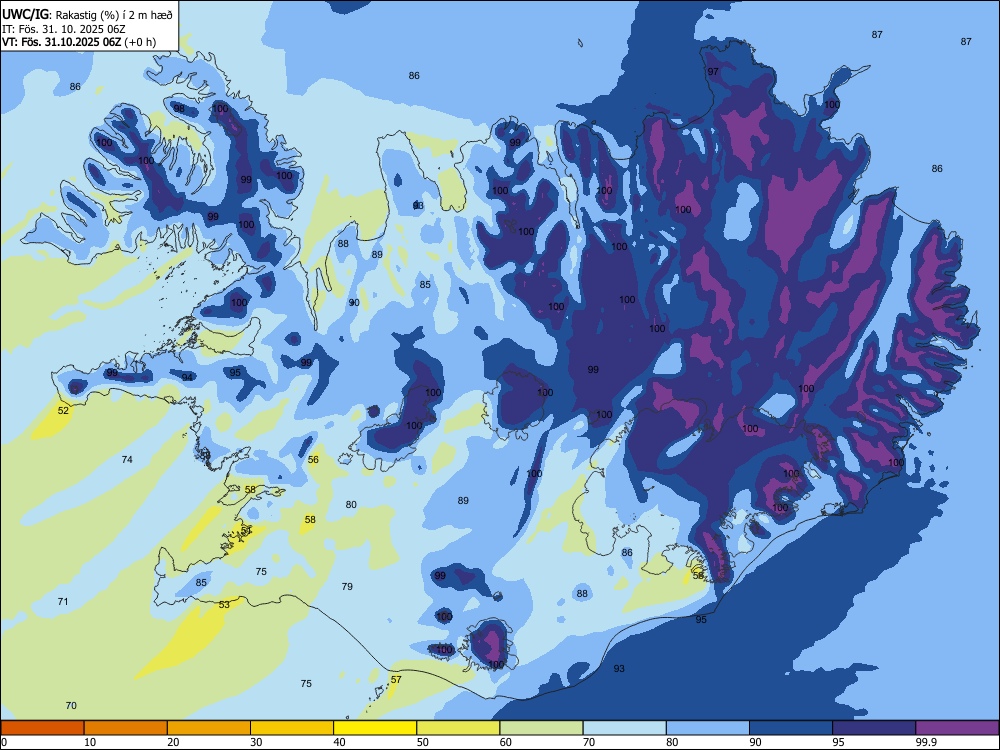Click the '60' legend scale label
Viewport: 1000px width, 750px height.
pos(506,742)
